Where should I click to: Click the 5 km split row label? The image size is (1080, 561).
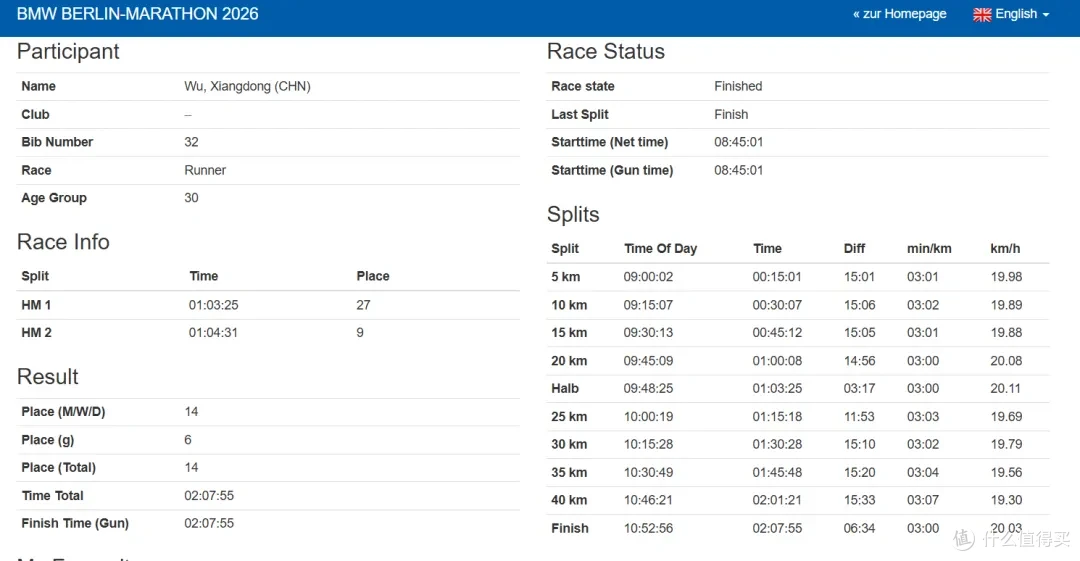(x=565, y=277)
